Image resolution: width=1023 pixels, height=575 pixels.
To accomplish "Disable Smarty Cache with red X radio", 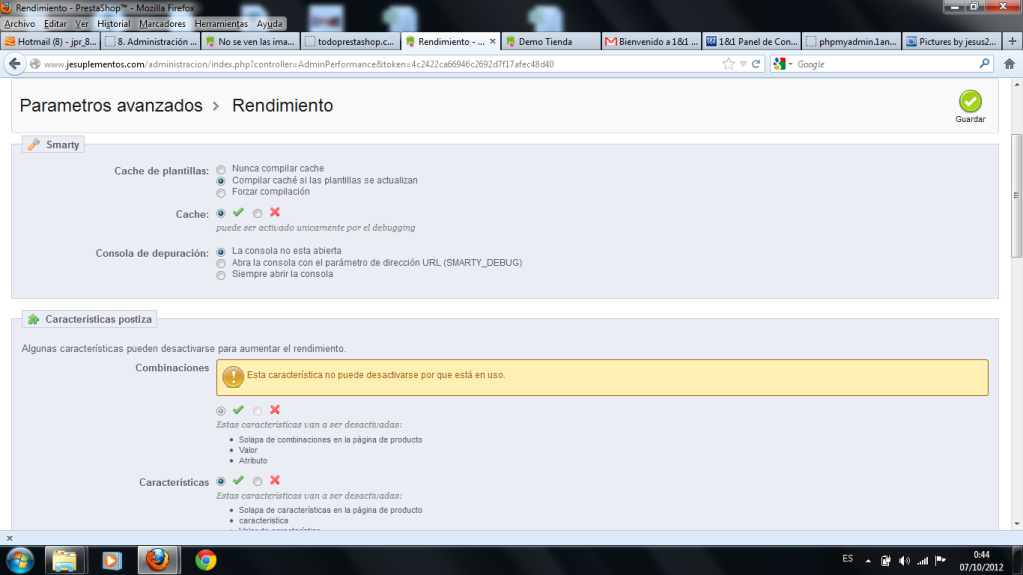I will 258,213.
